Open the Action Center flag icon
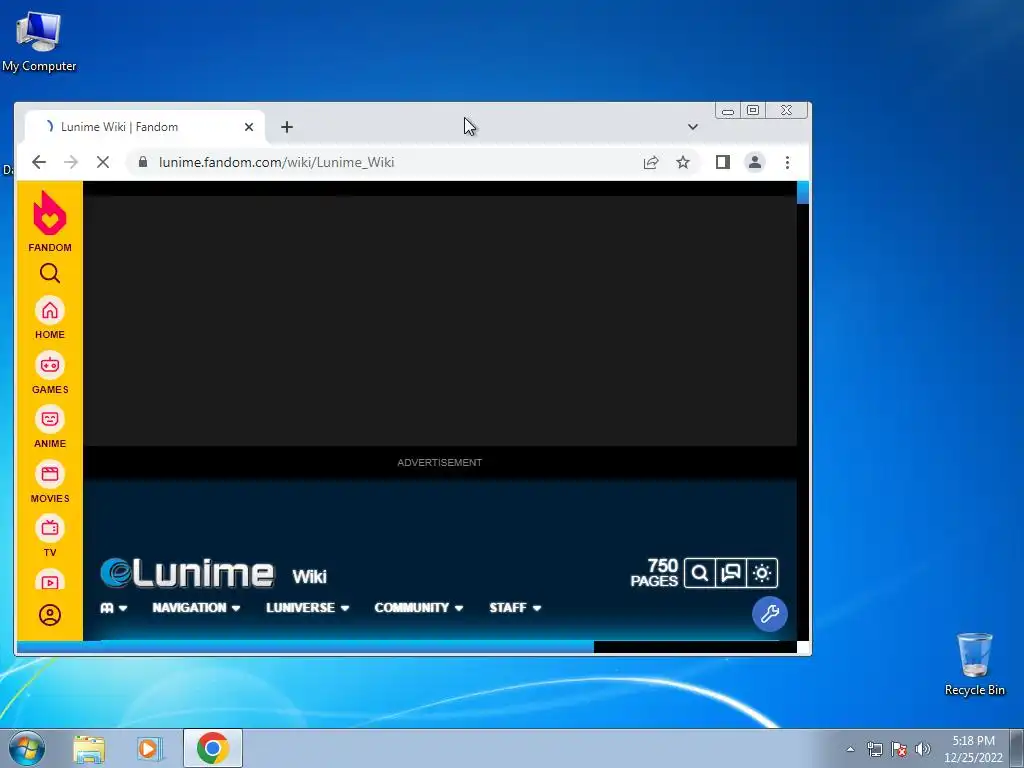1024x768 pixels. coord(899,749)
